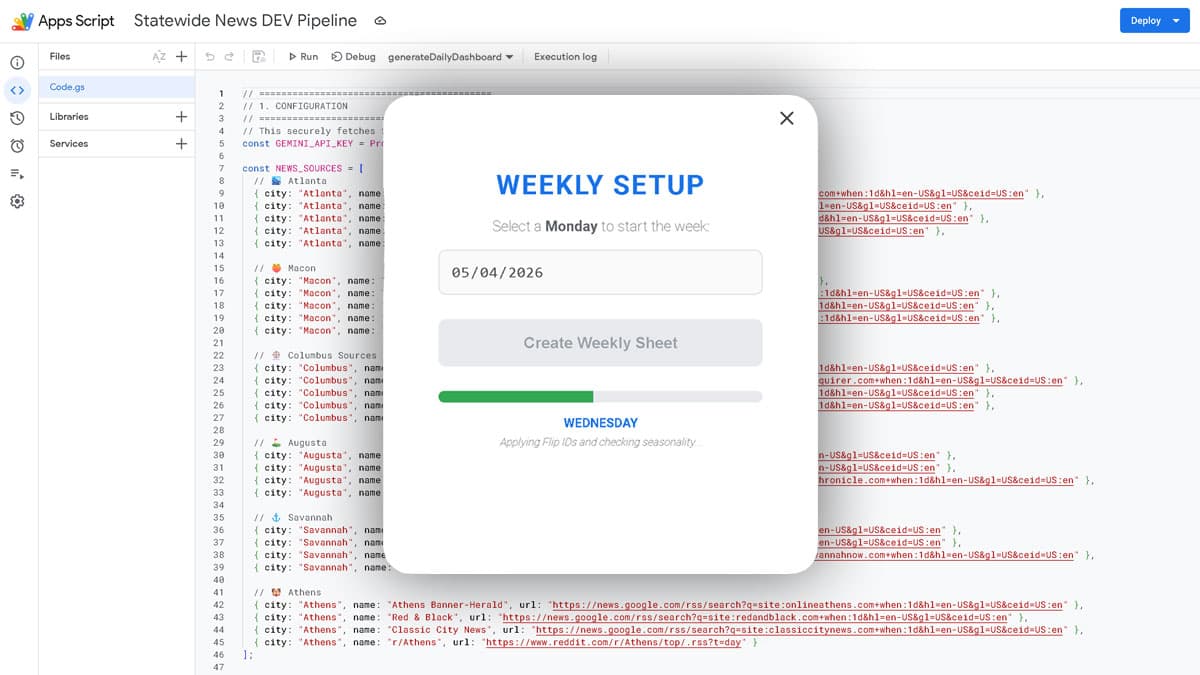
Task: Run the selected function
Action: tap(303, 57)
